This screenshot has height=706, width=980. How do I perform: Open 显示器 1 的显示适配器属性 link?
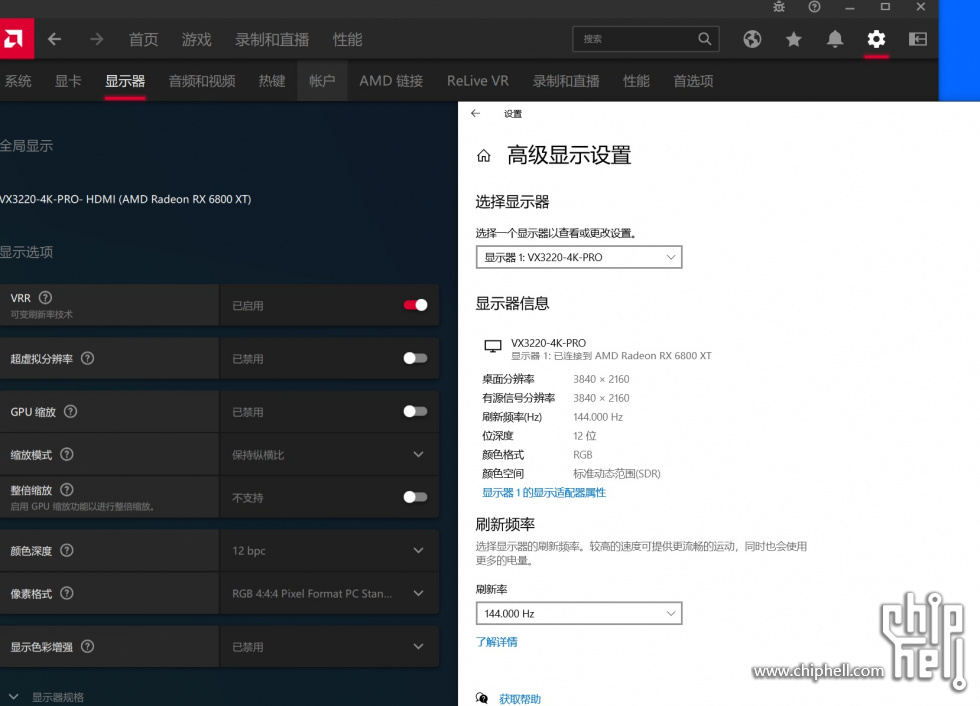click(544, 492)
